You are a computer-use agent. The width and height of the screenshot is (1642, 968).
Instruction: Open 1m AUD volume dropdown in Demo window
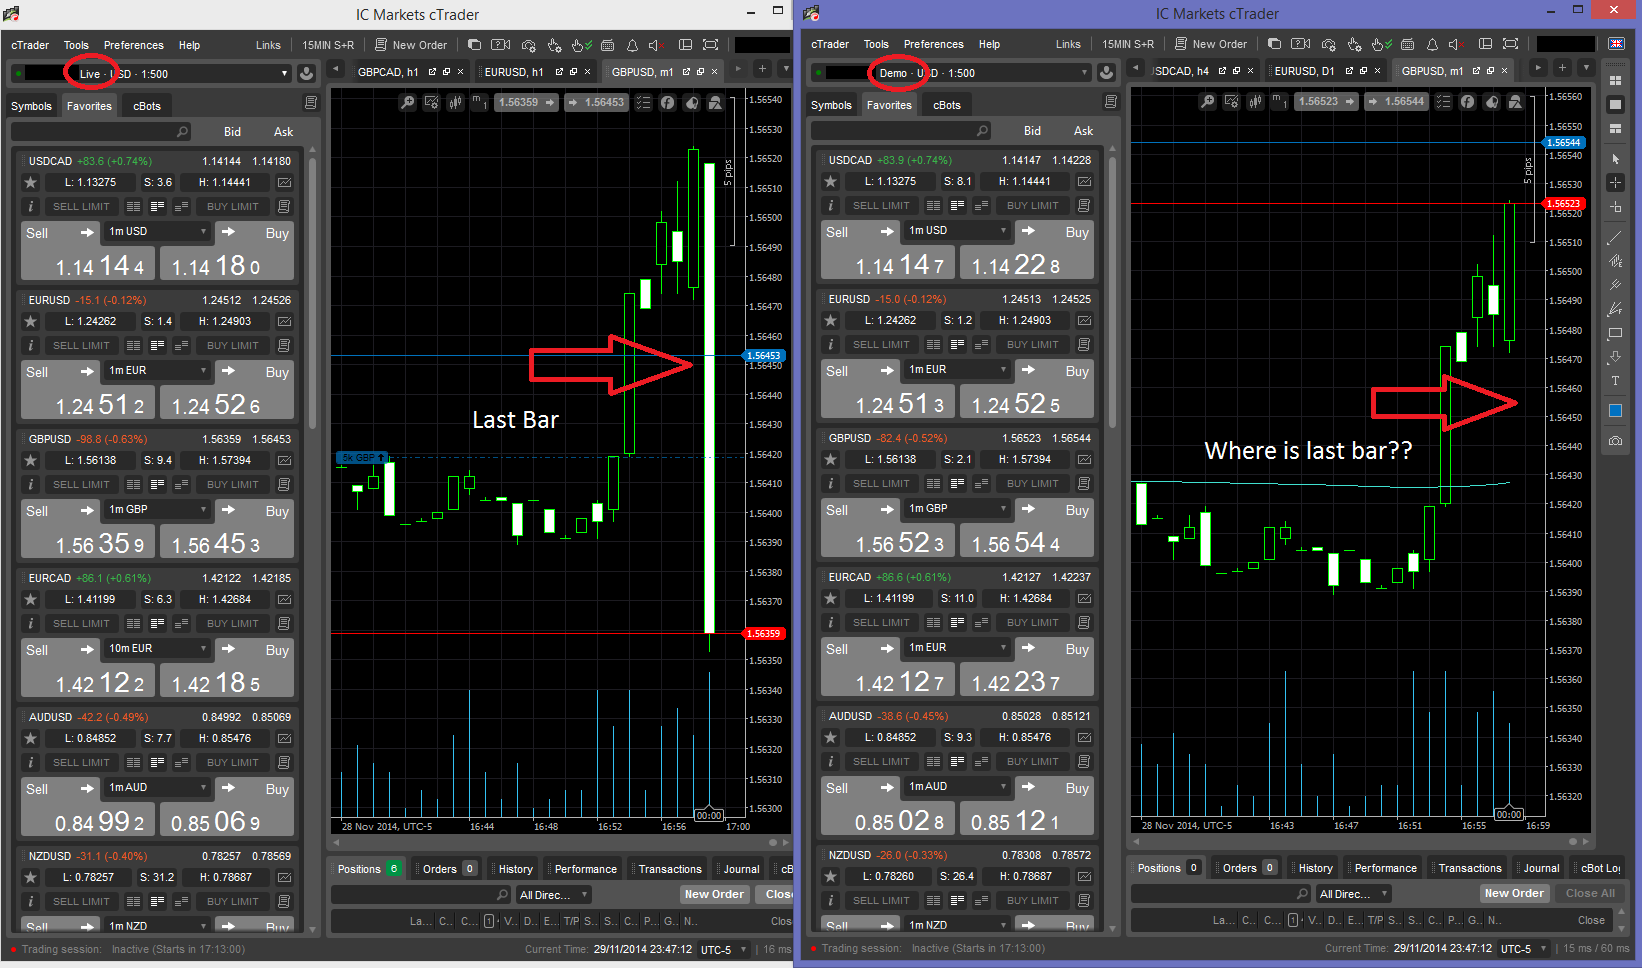click(x=957, y=786)
